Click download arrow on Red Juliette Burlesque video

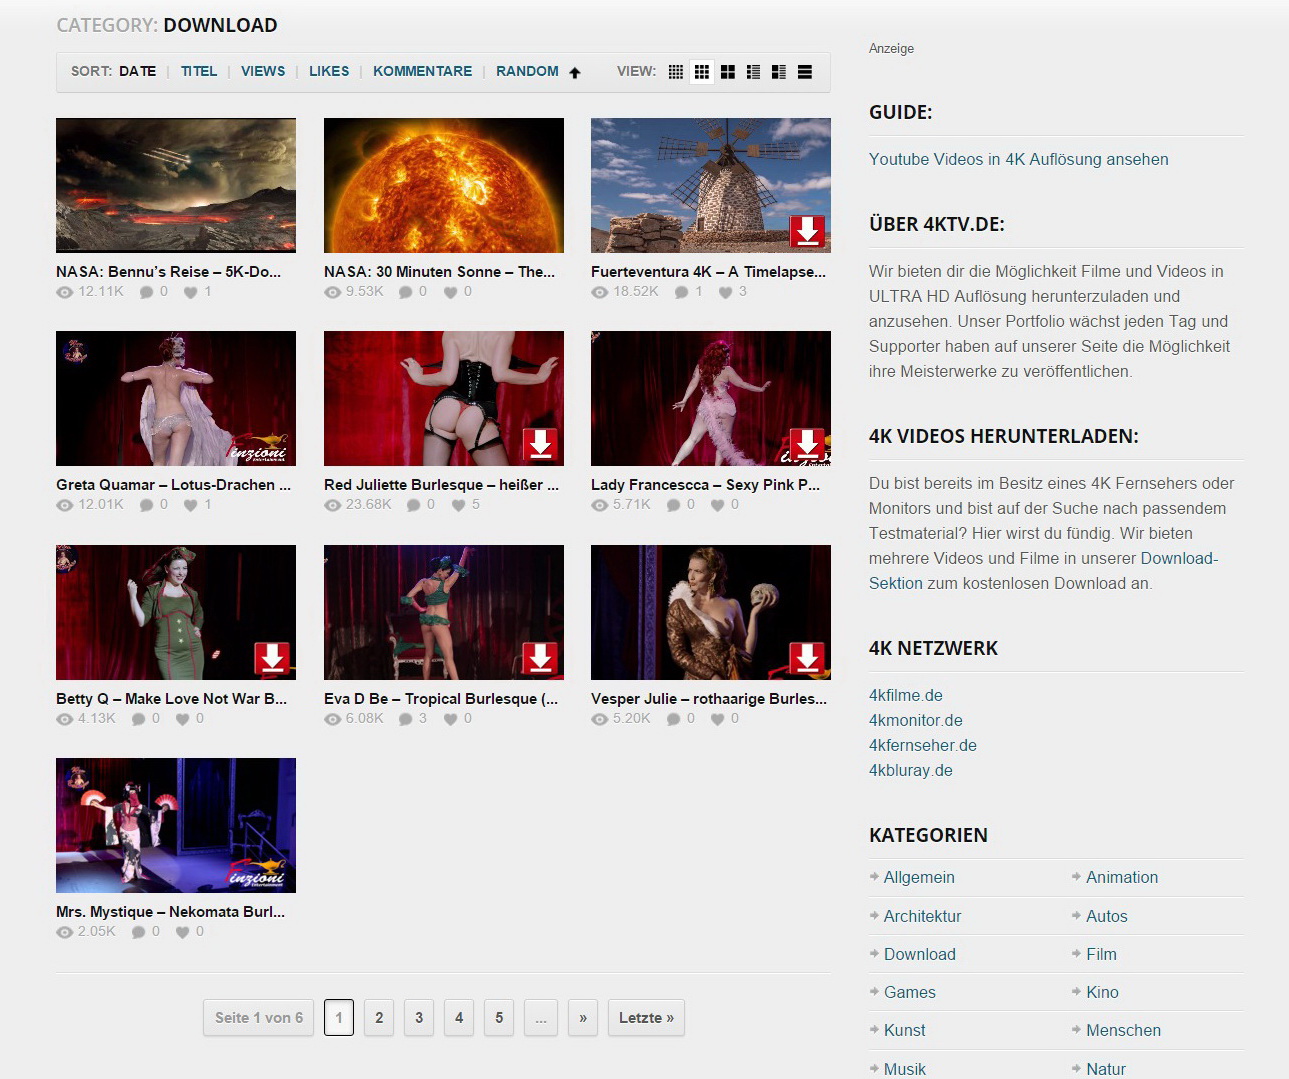click(x=540, y=444)
